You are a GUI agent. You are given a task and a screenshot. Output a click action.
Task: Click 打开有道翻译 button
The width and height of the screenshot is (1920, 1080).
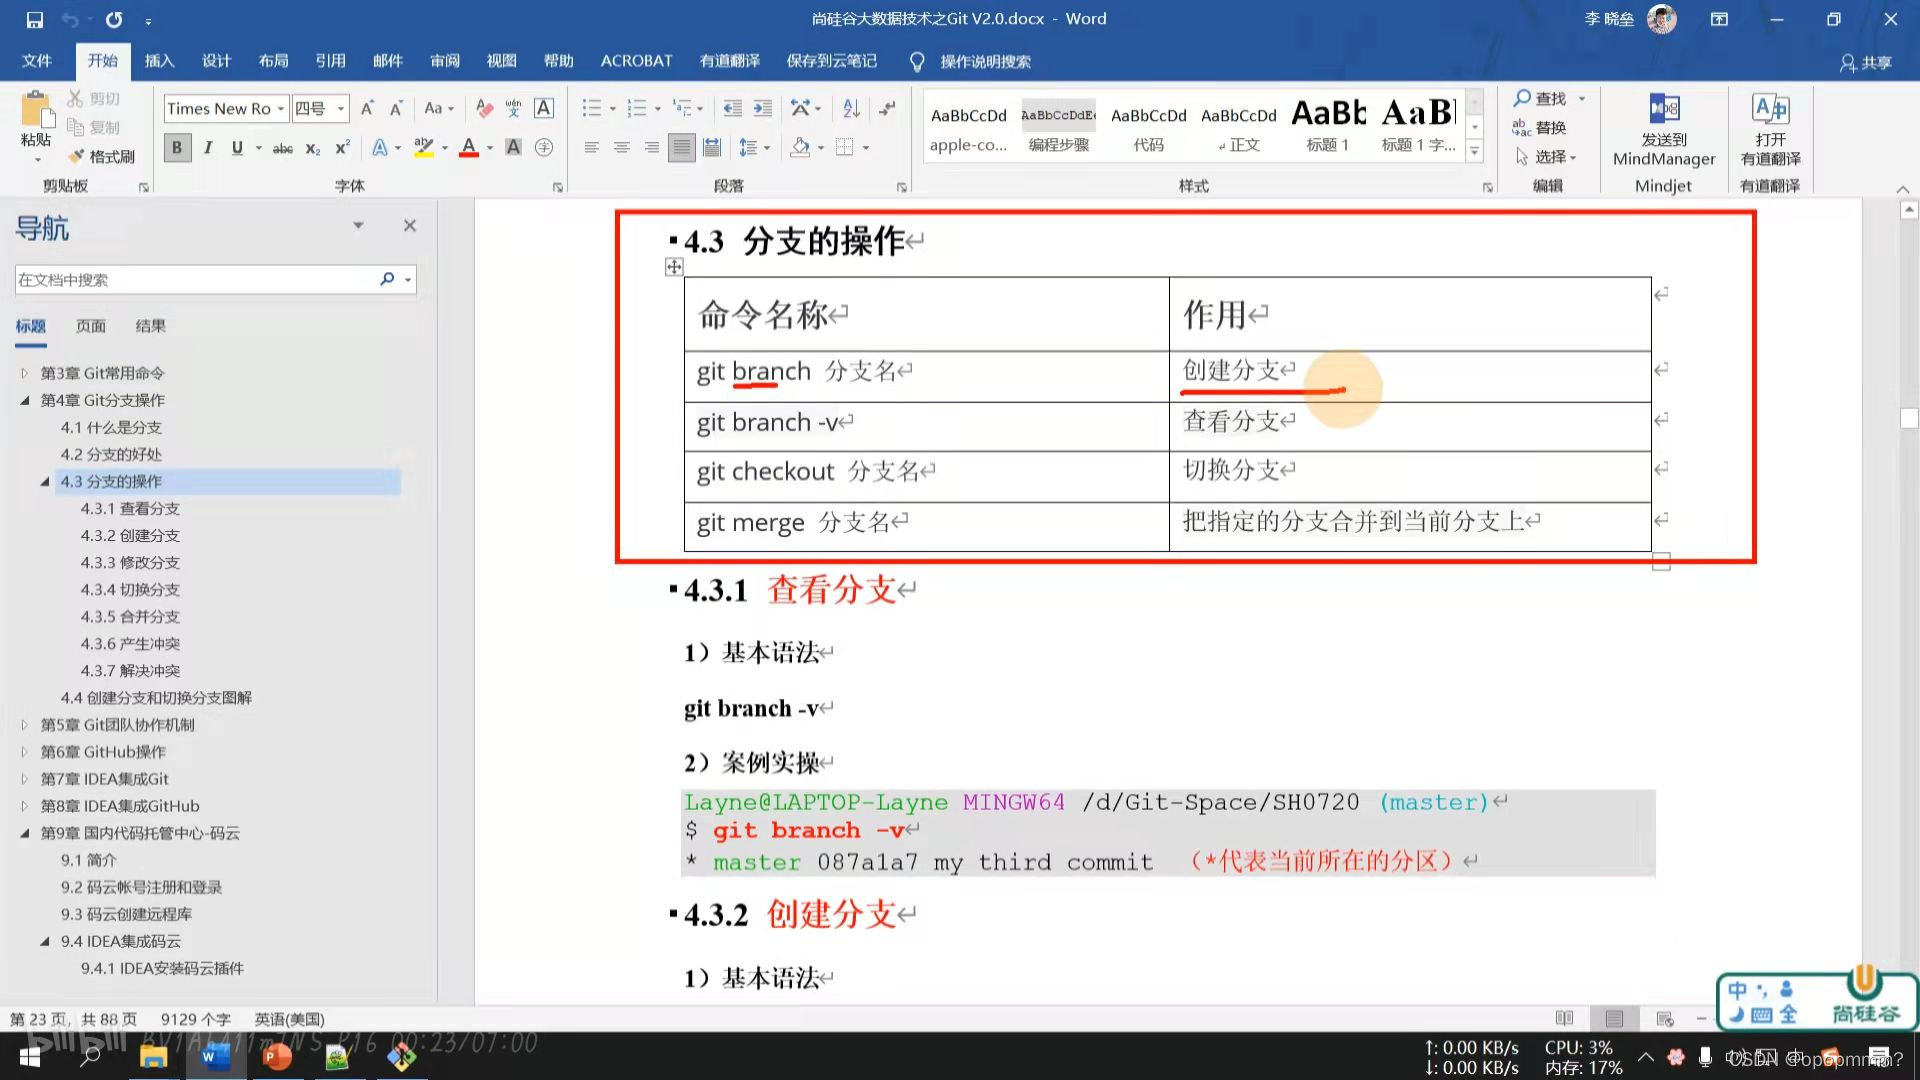click(1770, 130)
